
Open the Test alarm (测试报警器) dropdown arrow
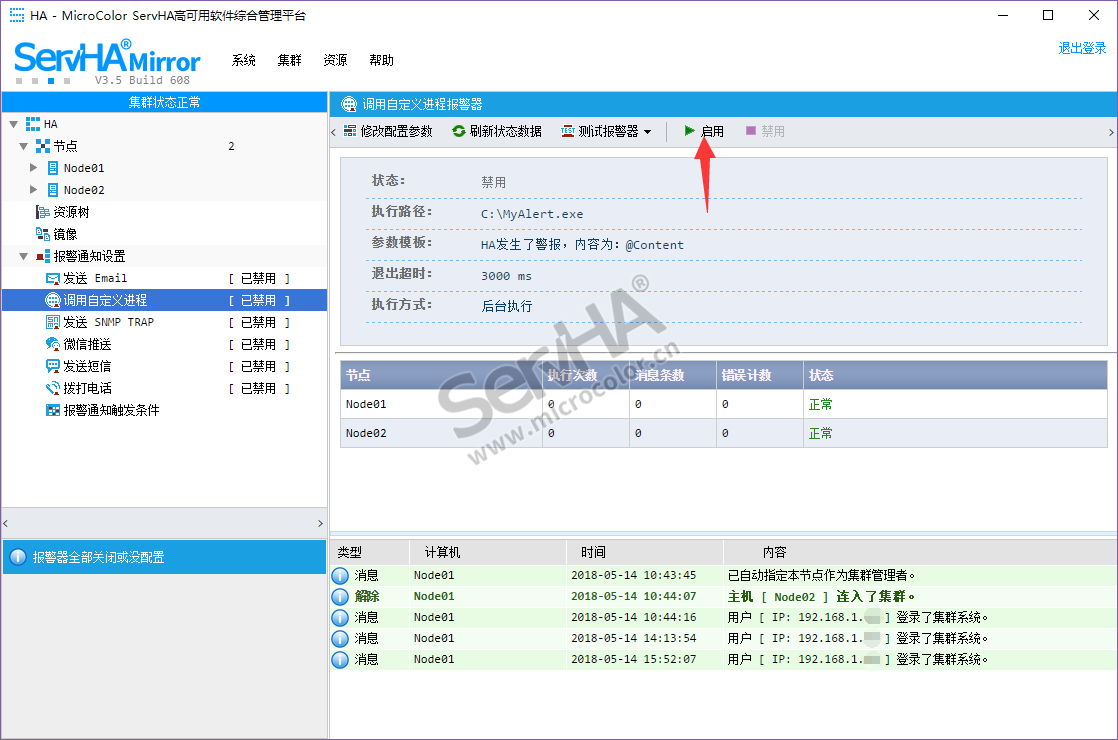tap(648, 132)
